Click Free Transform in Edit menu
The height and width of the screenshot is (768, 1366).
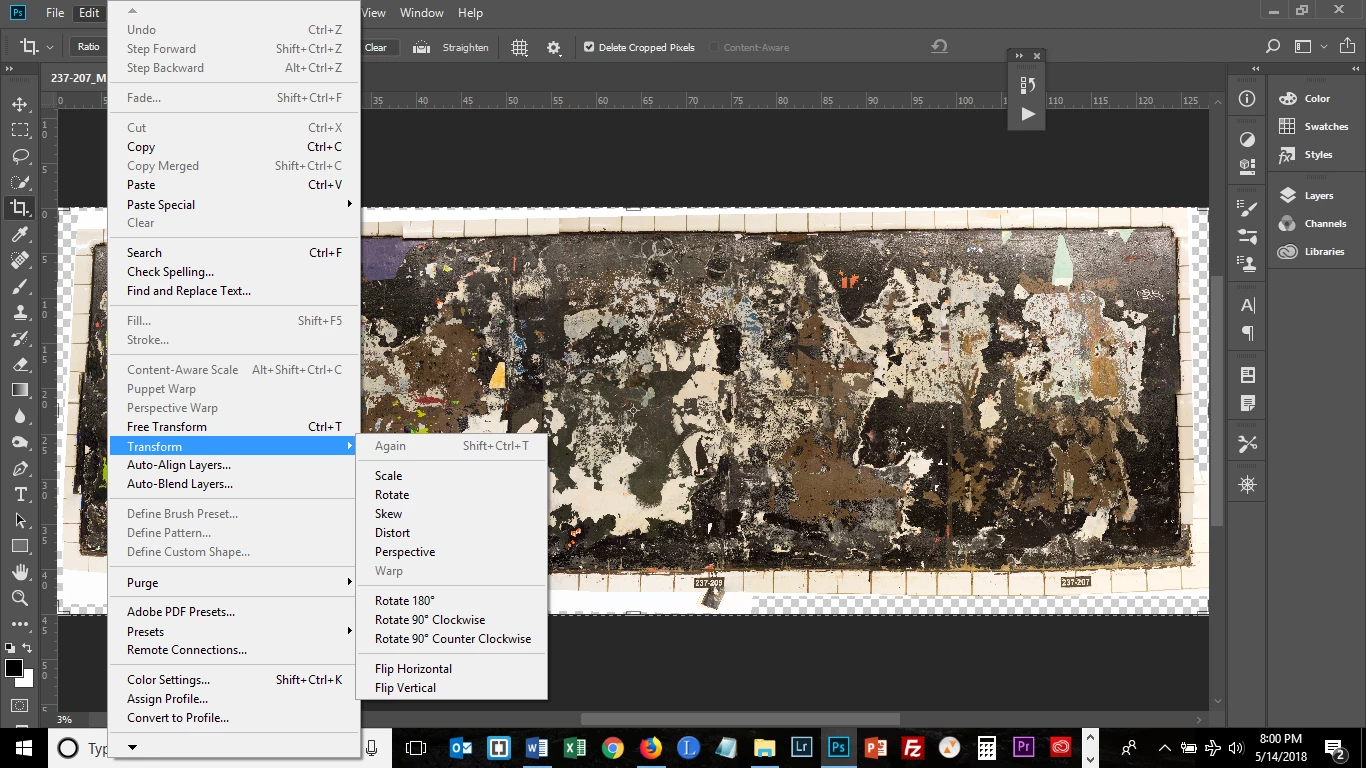167,426
